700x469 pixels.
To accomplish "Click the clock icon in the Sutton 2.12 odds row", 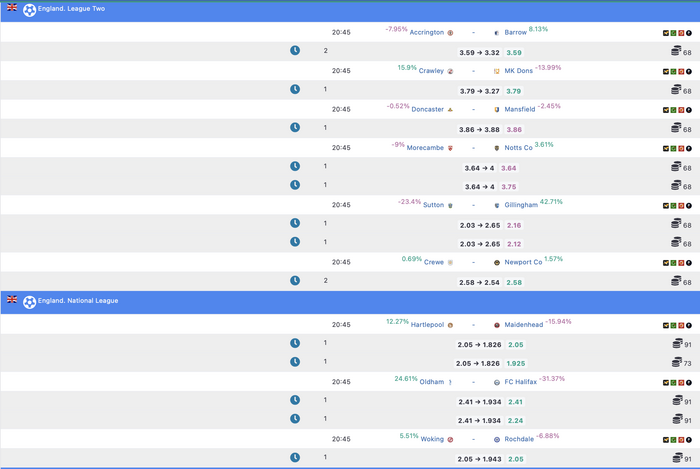I will (x=295, y=242).
